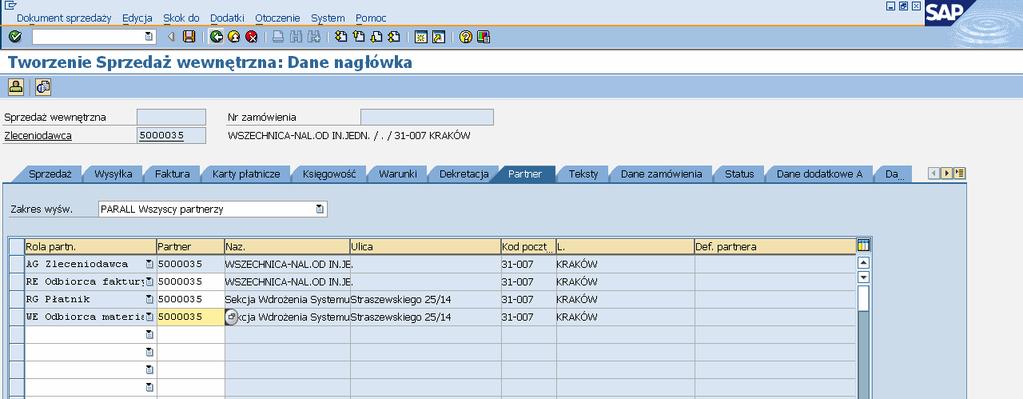Switch to the Wysyłka tab
This screenshot has height=399, width=1023.
113,174
